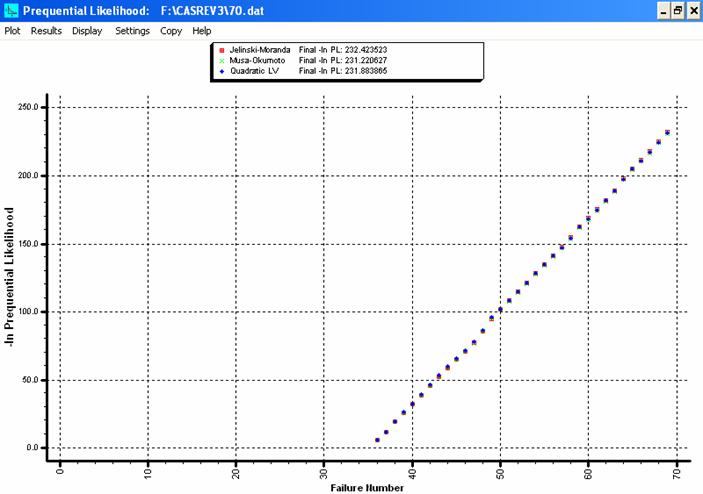The image size is (703, 494).
Task: Open the Help menu
Action: (x=202, y=31)
